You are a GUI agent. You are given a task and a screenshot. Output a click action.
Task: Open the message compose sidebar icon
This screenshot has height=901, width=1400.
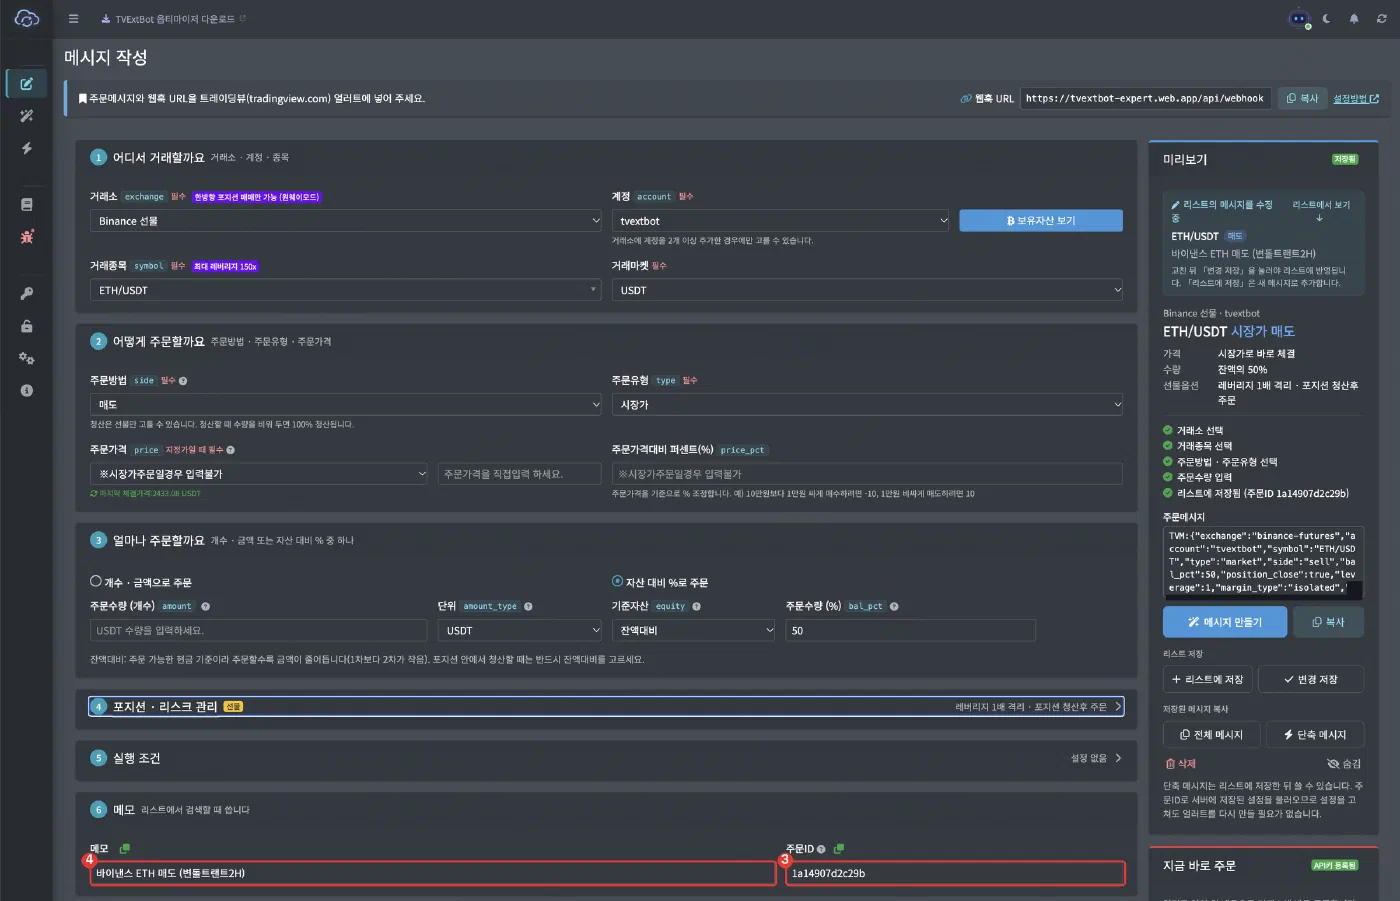point(27,84)
